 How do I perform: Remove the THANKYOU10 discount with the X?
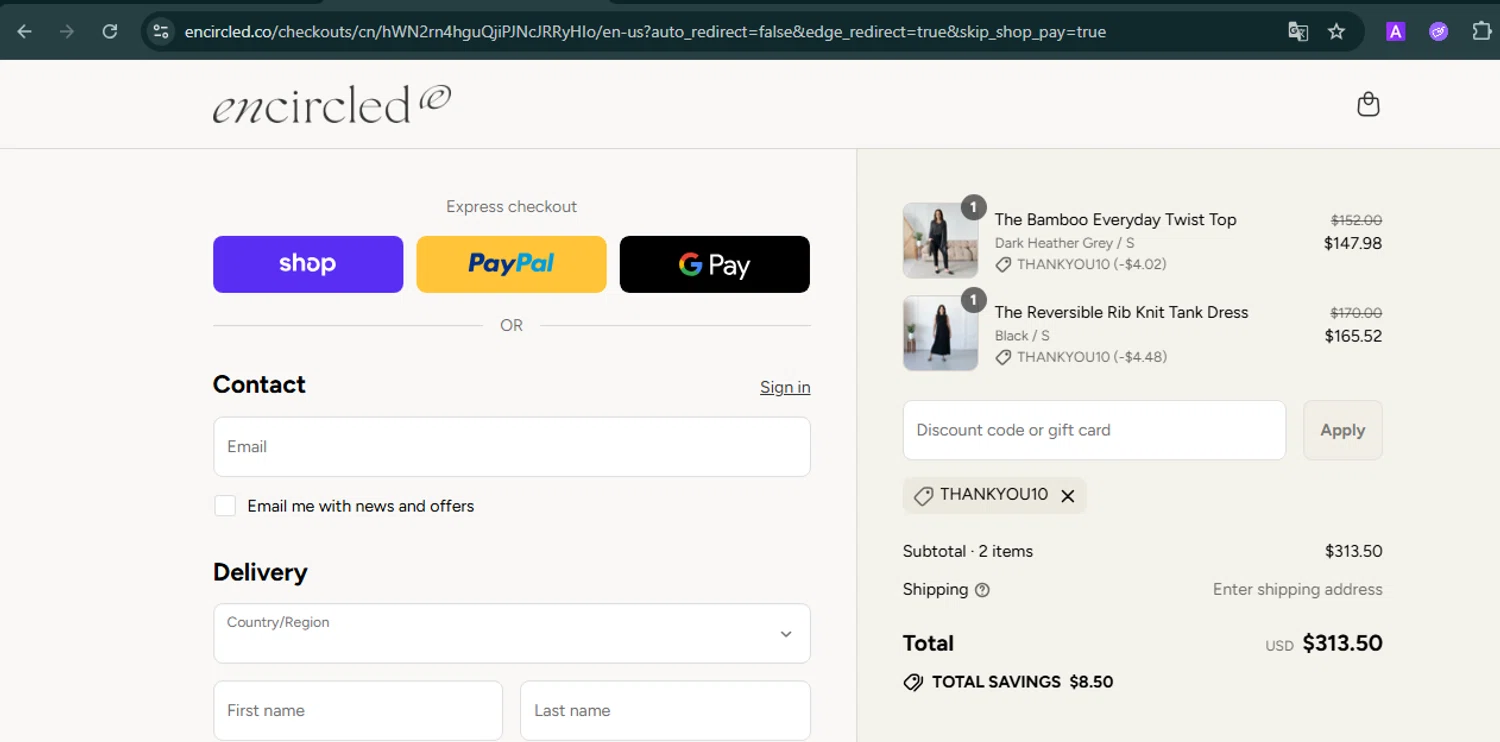click(1068, 496)
